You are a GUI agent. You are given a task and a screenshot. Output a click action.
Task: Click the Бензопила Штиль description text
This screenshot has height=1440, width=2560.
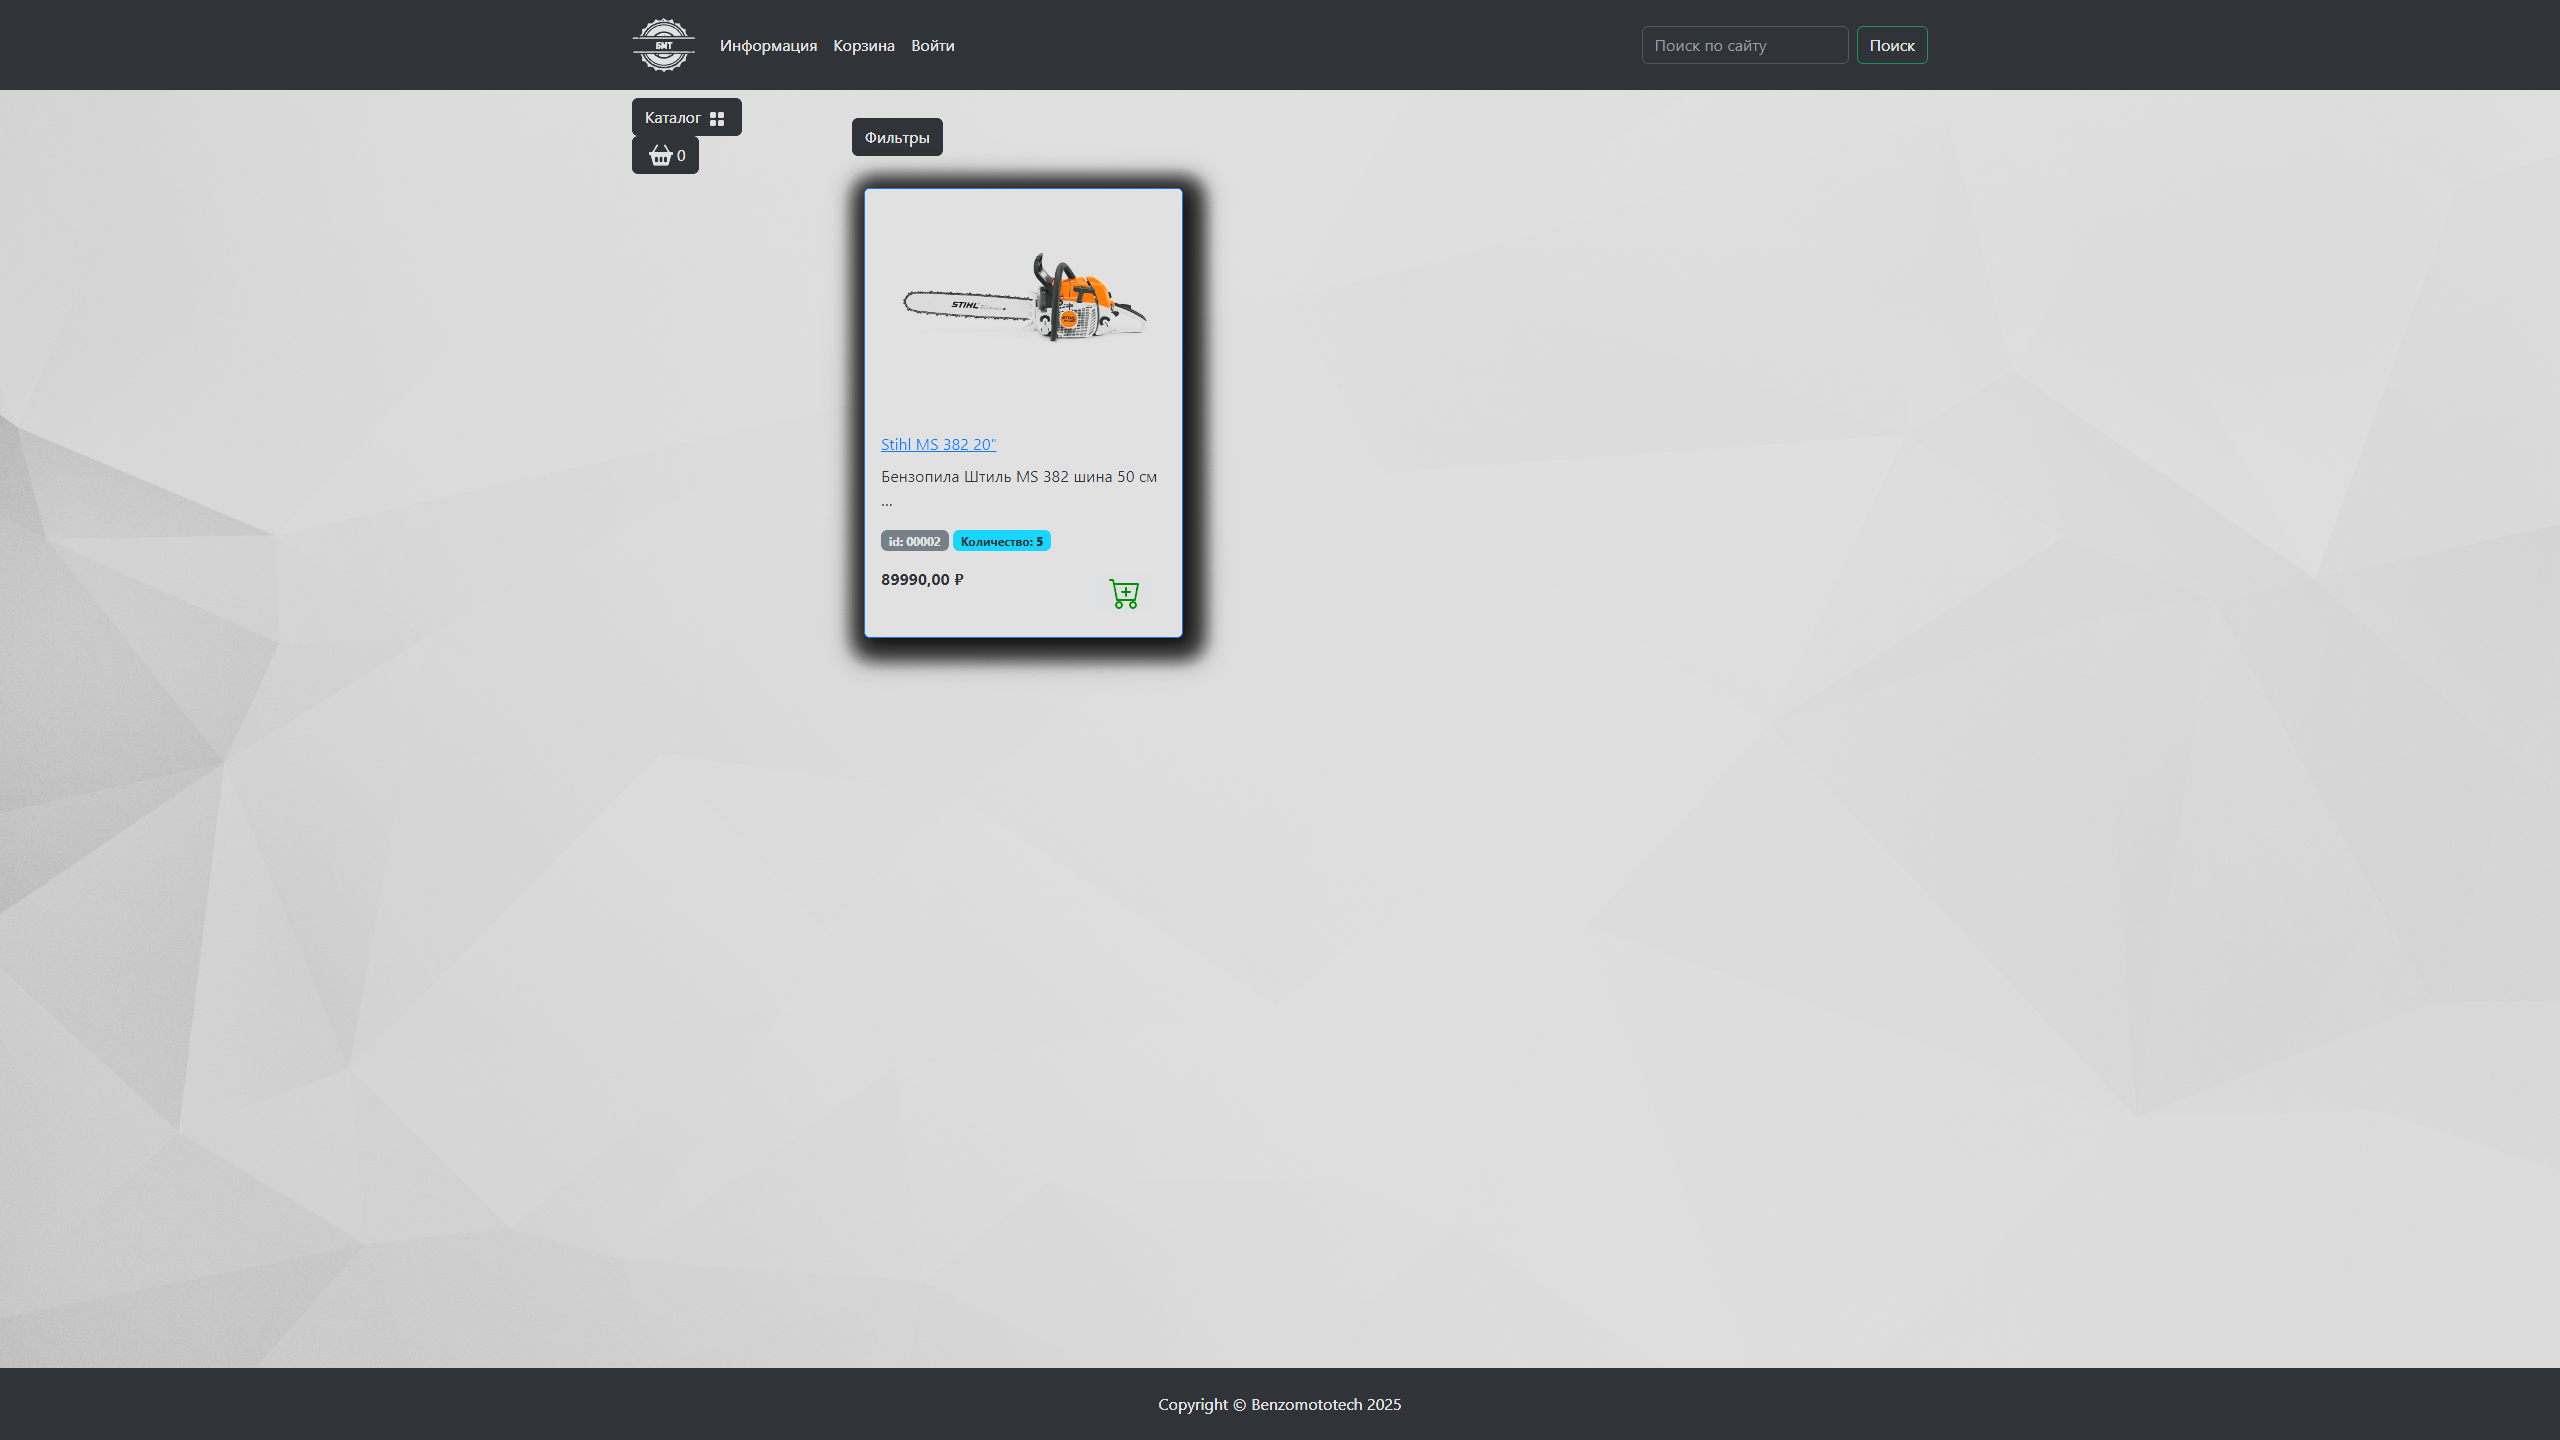(1018, 476)
